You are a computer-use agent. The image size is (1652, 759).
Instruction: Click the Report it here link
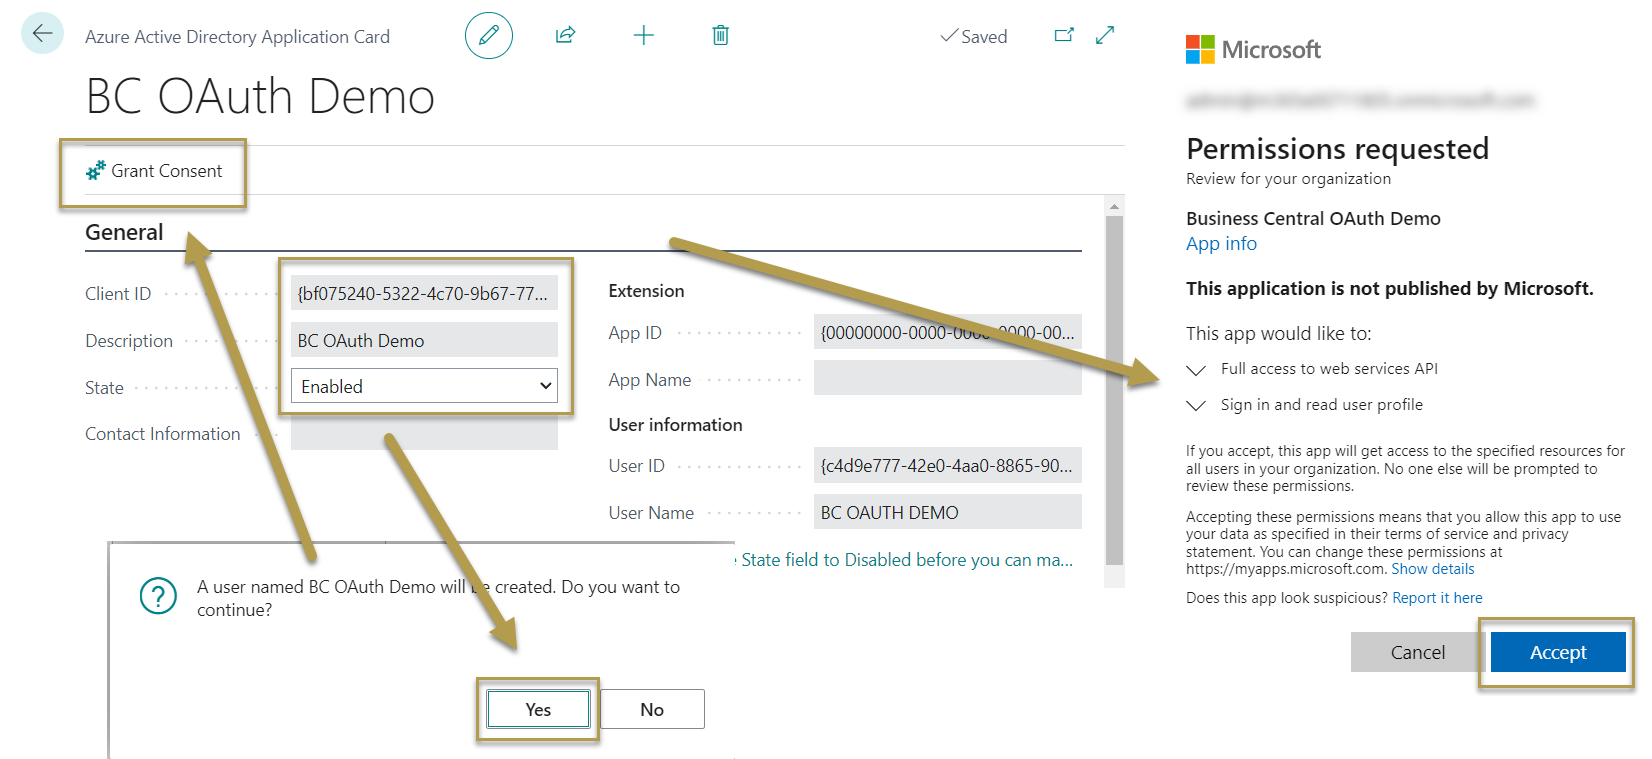coord(1437,598)
